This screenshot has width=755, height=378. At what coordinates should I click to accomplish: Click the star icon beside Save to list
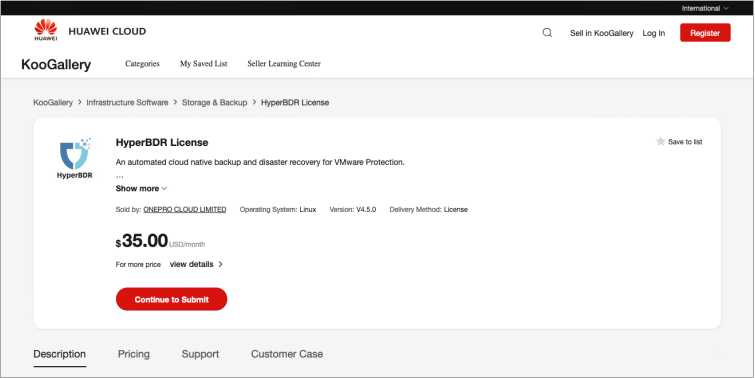pos(661,142)
